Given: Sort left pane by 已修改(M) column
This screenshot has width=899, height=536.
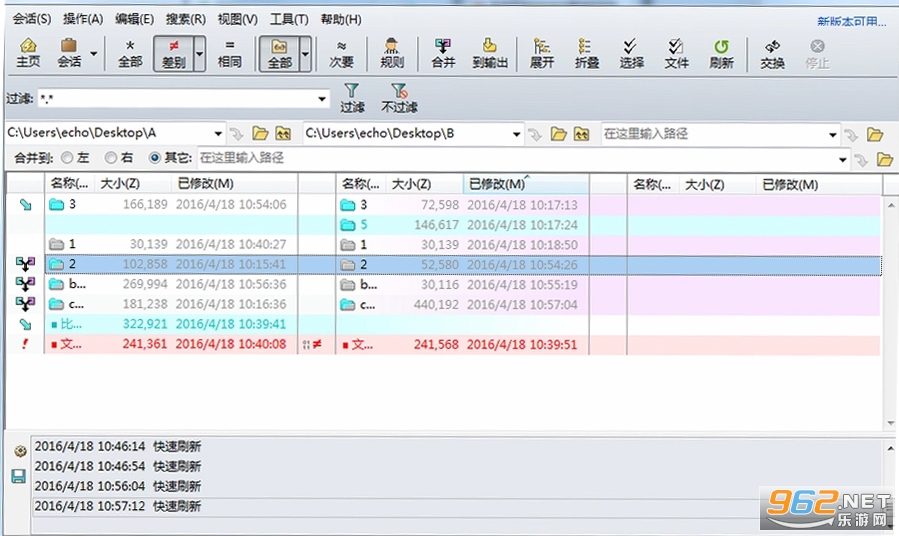Looking at the screenshot, I should click(234, 183).
